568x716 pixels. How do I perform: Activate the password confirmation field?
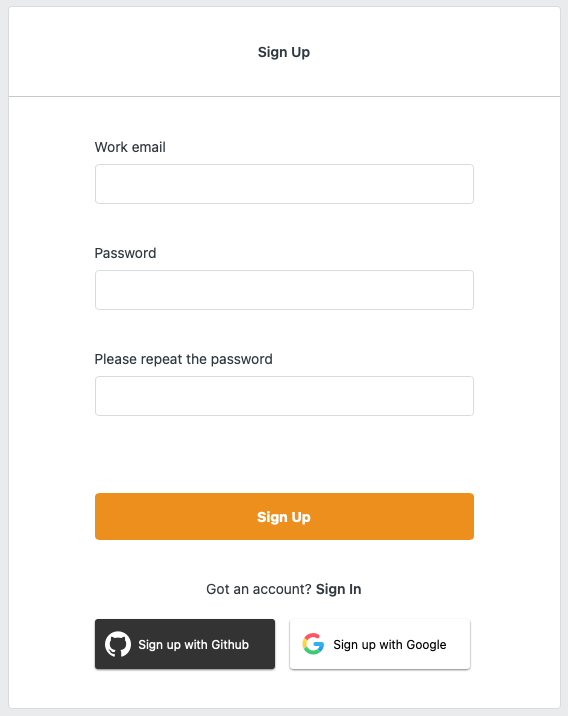(284, 396)
